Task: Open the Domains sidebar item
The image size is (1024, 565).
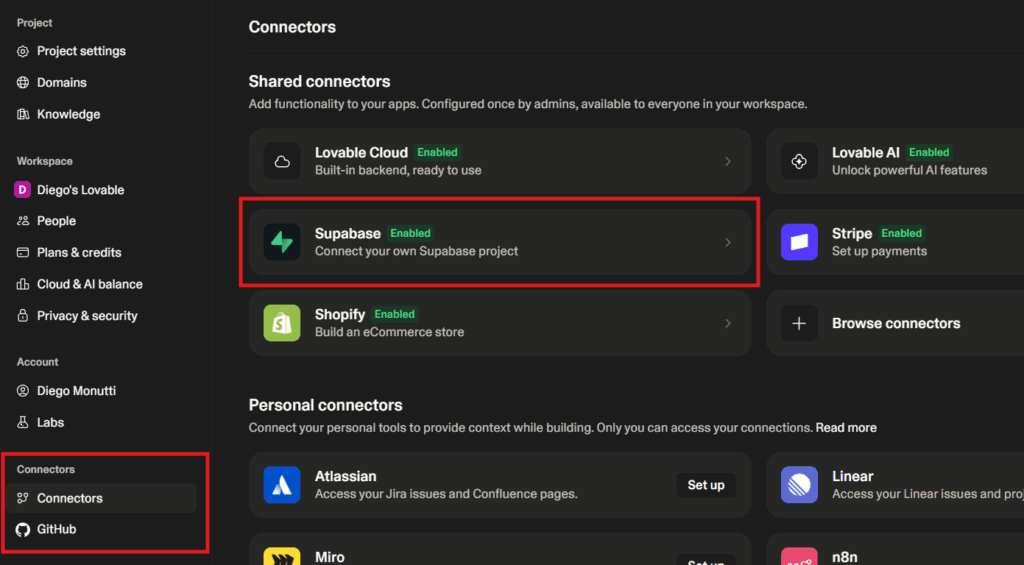Action: tap(101, 82)
